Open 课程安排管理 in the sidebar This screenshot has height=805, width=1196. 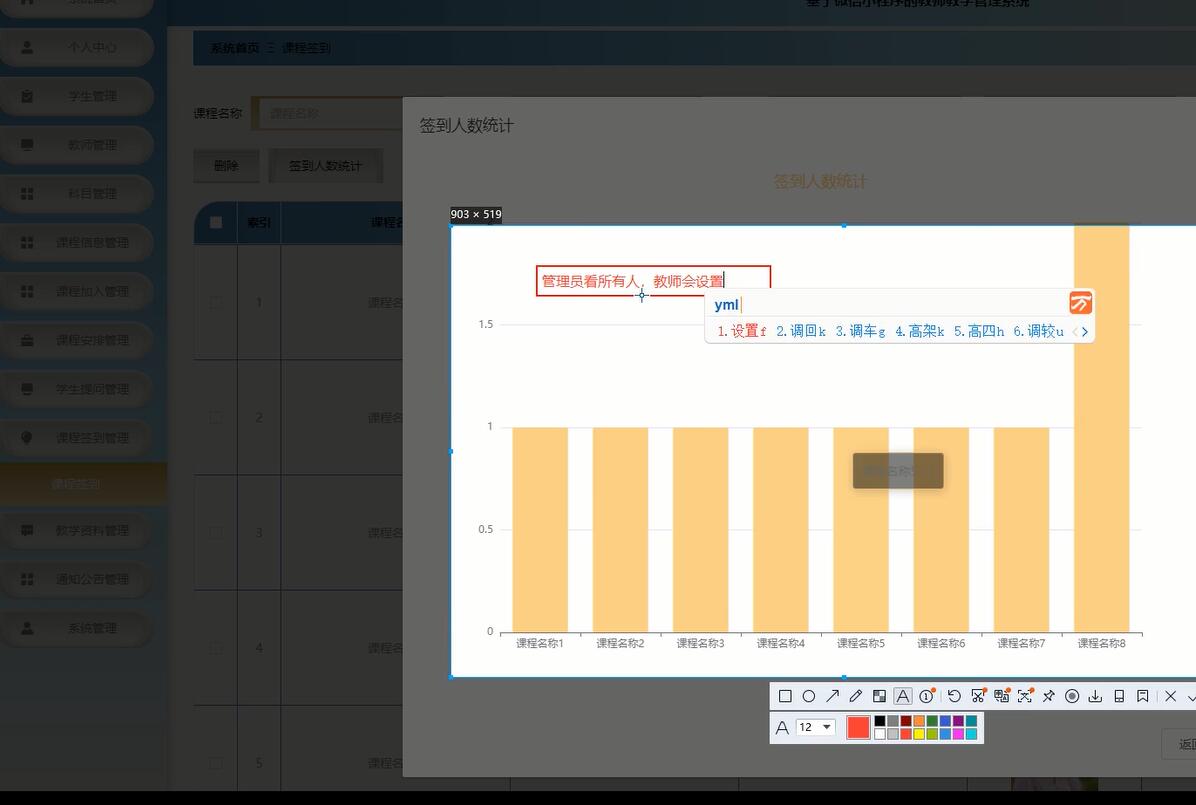(76, 340)
